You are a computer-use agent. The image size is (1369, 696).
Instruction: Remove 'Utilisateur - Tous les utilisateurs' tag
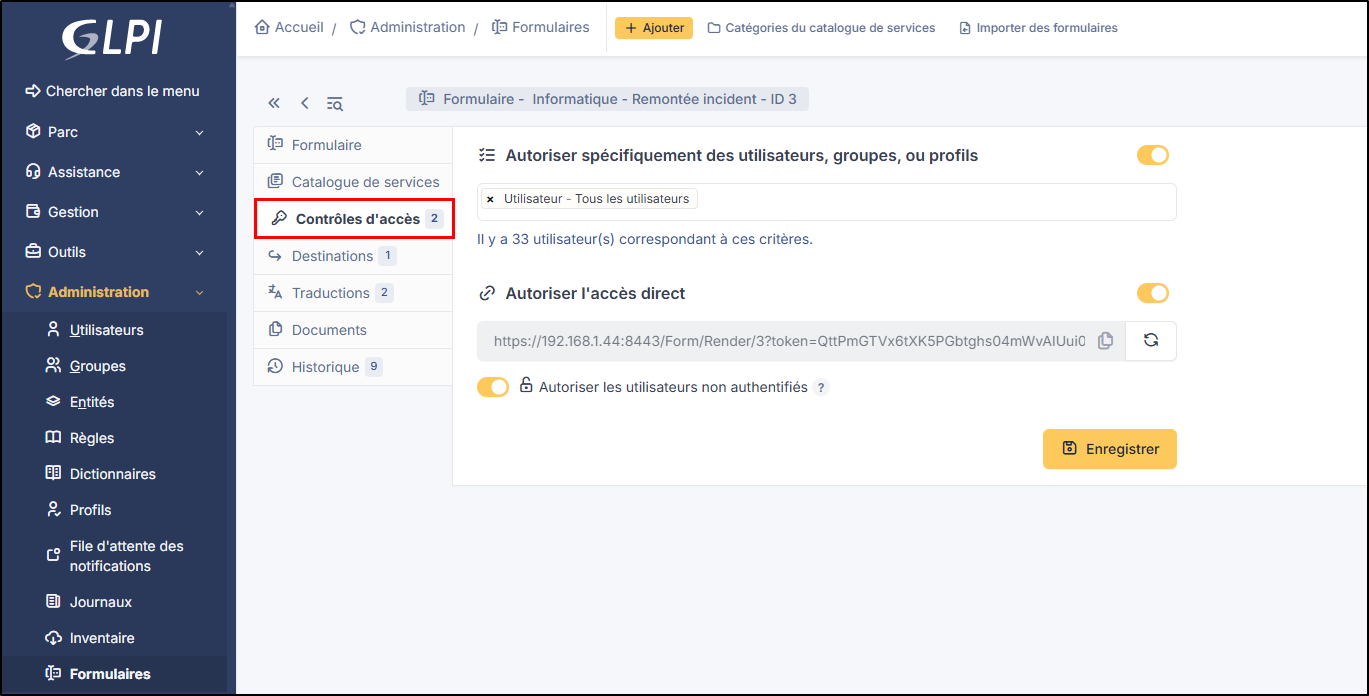click(490, 199)
